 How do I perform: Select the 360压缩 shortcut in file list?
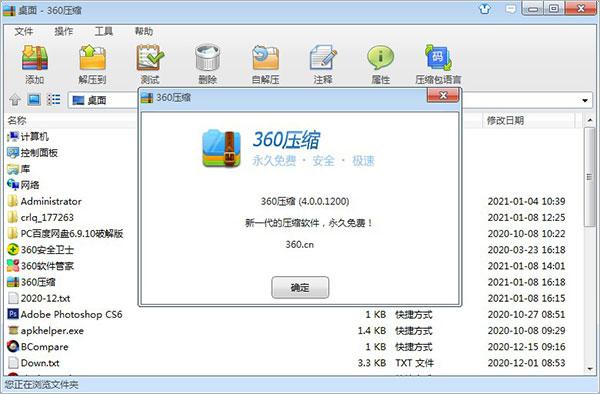[x=31, y=282]
